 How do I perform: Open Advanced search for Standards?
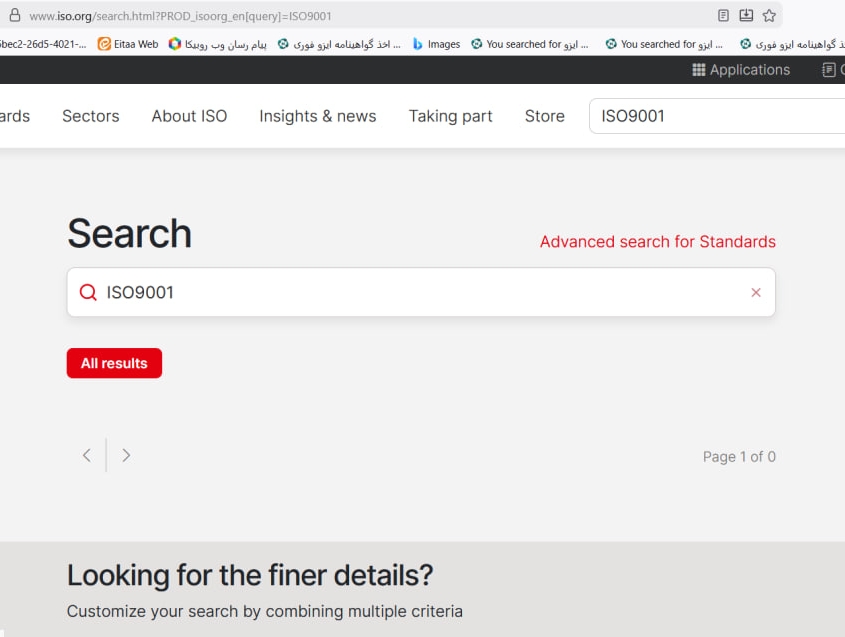657,242
